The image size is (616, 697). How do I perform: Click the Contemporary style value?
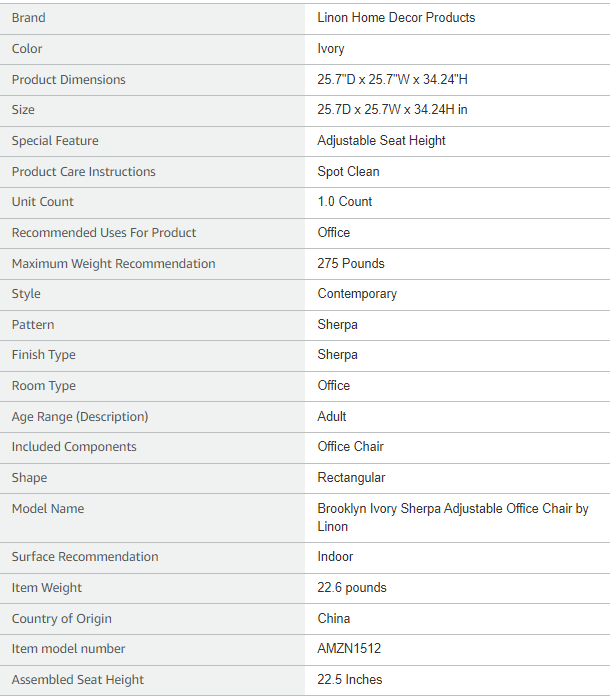click(x=357, y=294)
